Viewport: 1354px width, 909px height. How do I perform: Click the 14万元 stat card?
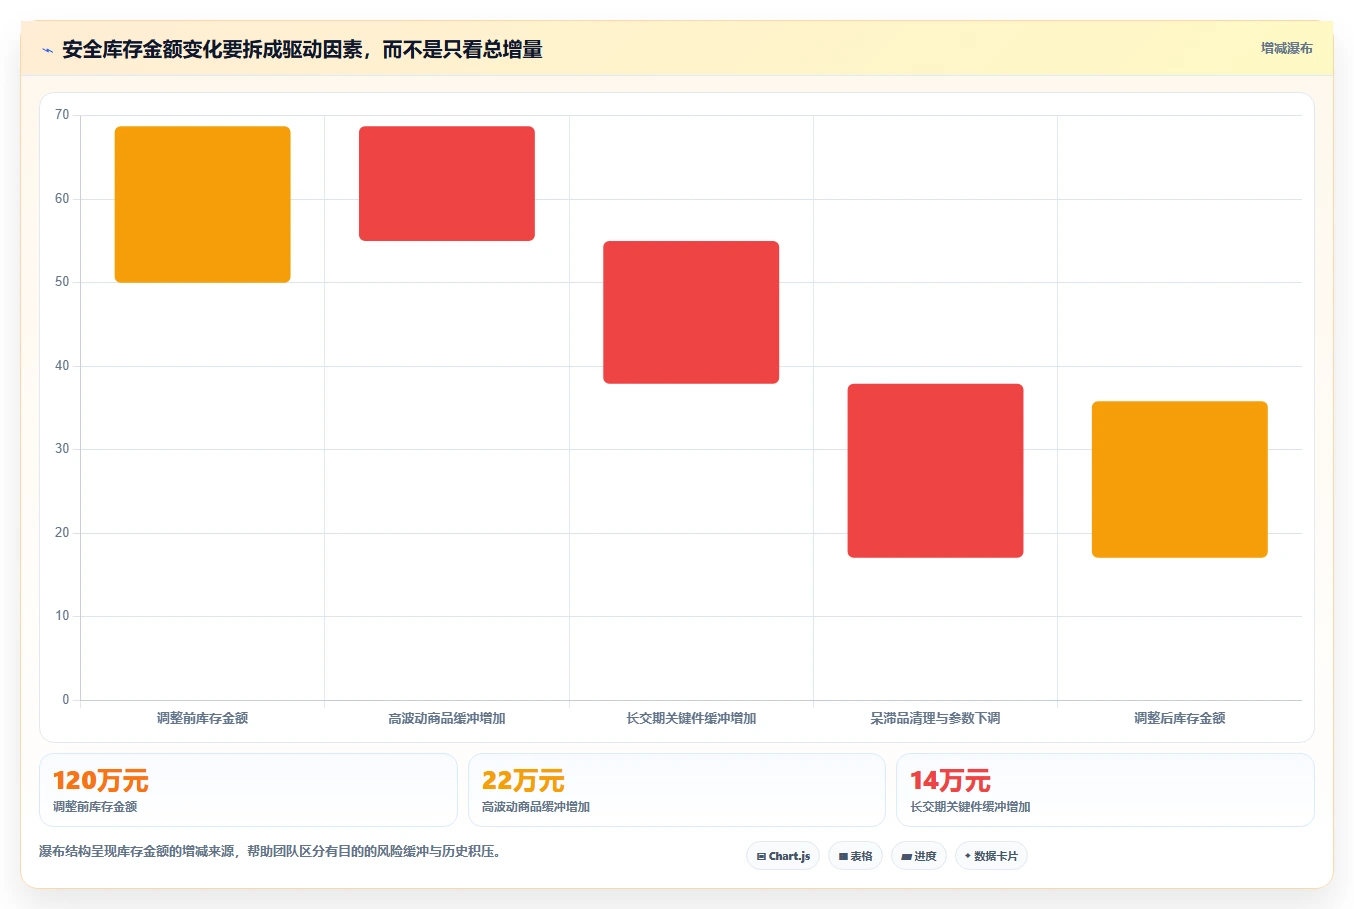click(1105, 790)
